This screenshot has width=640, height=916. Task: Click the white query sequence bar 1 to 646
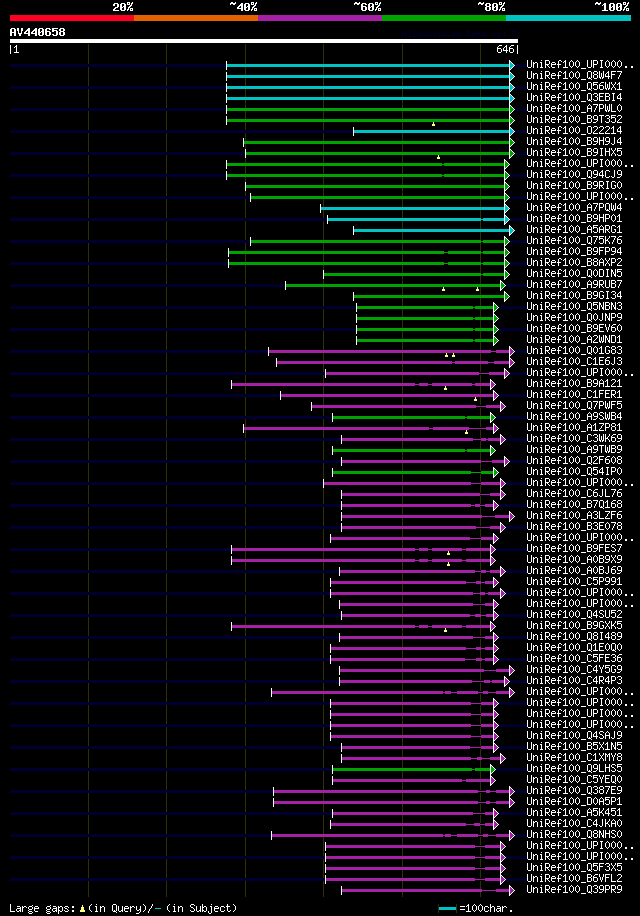[264, 41]
